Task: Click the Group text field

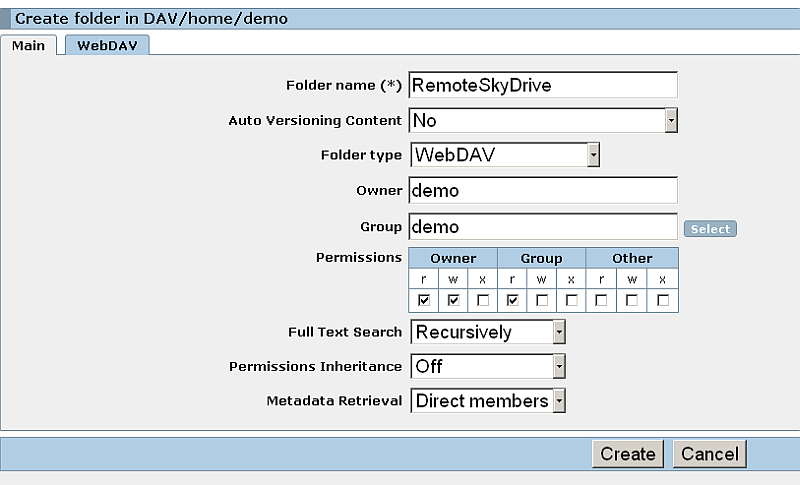Action: point(543,227)
